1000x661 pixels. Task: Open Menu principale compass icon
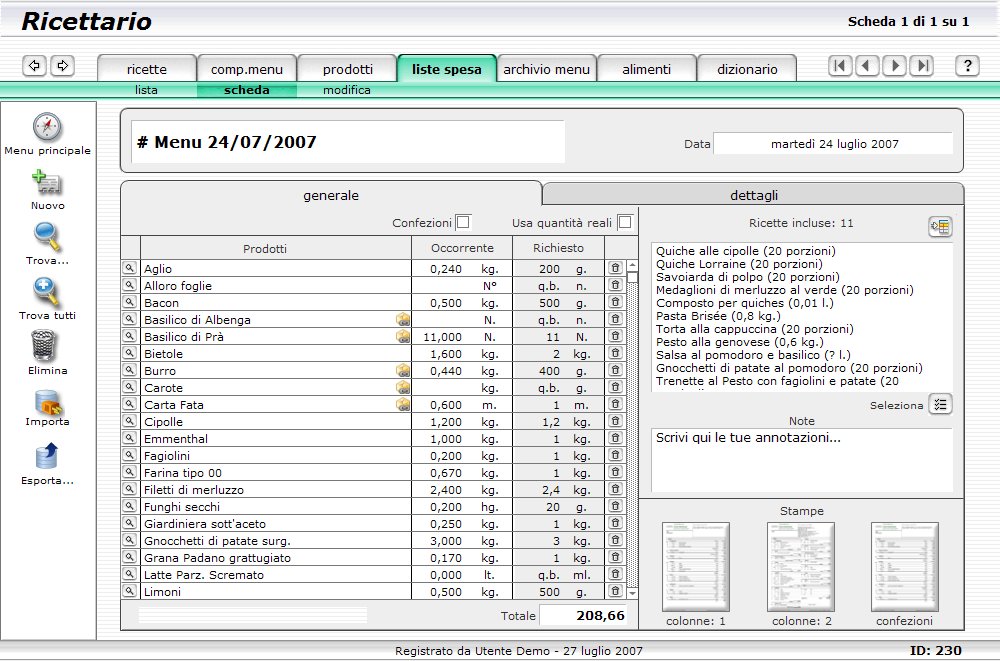(47, 127)
